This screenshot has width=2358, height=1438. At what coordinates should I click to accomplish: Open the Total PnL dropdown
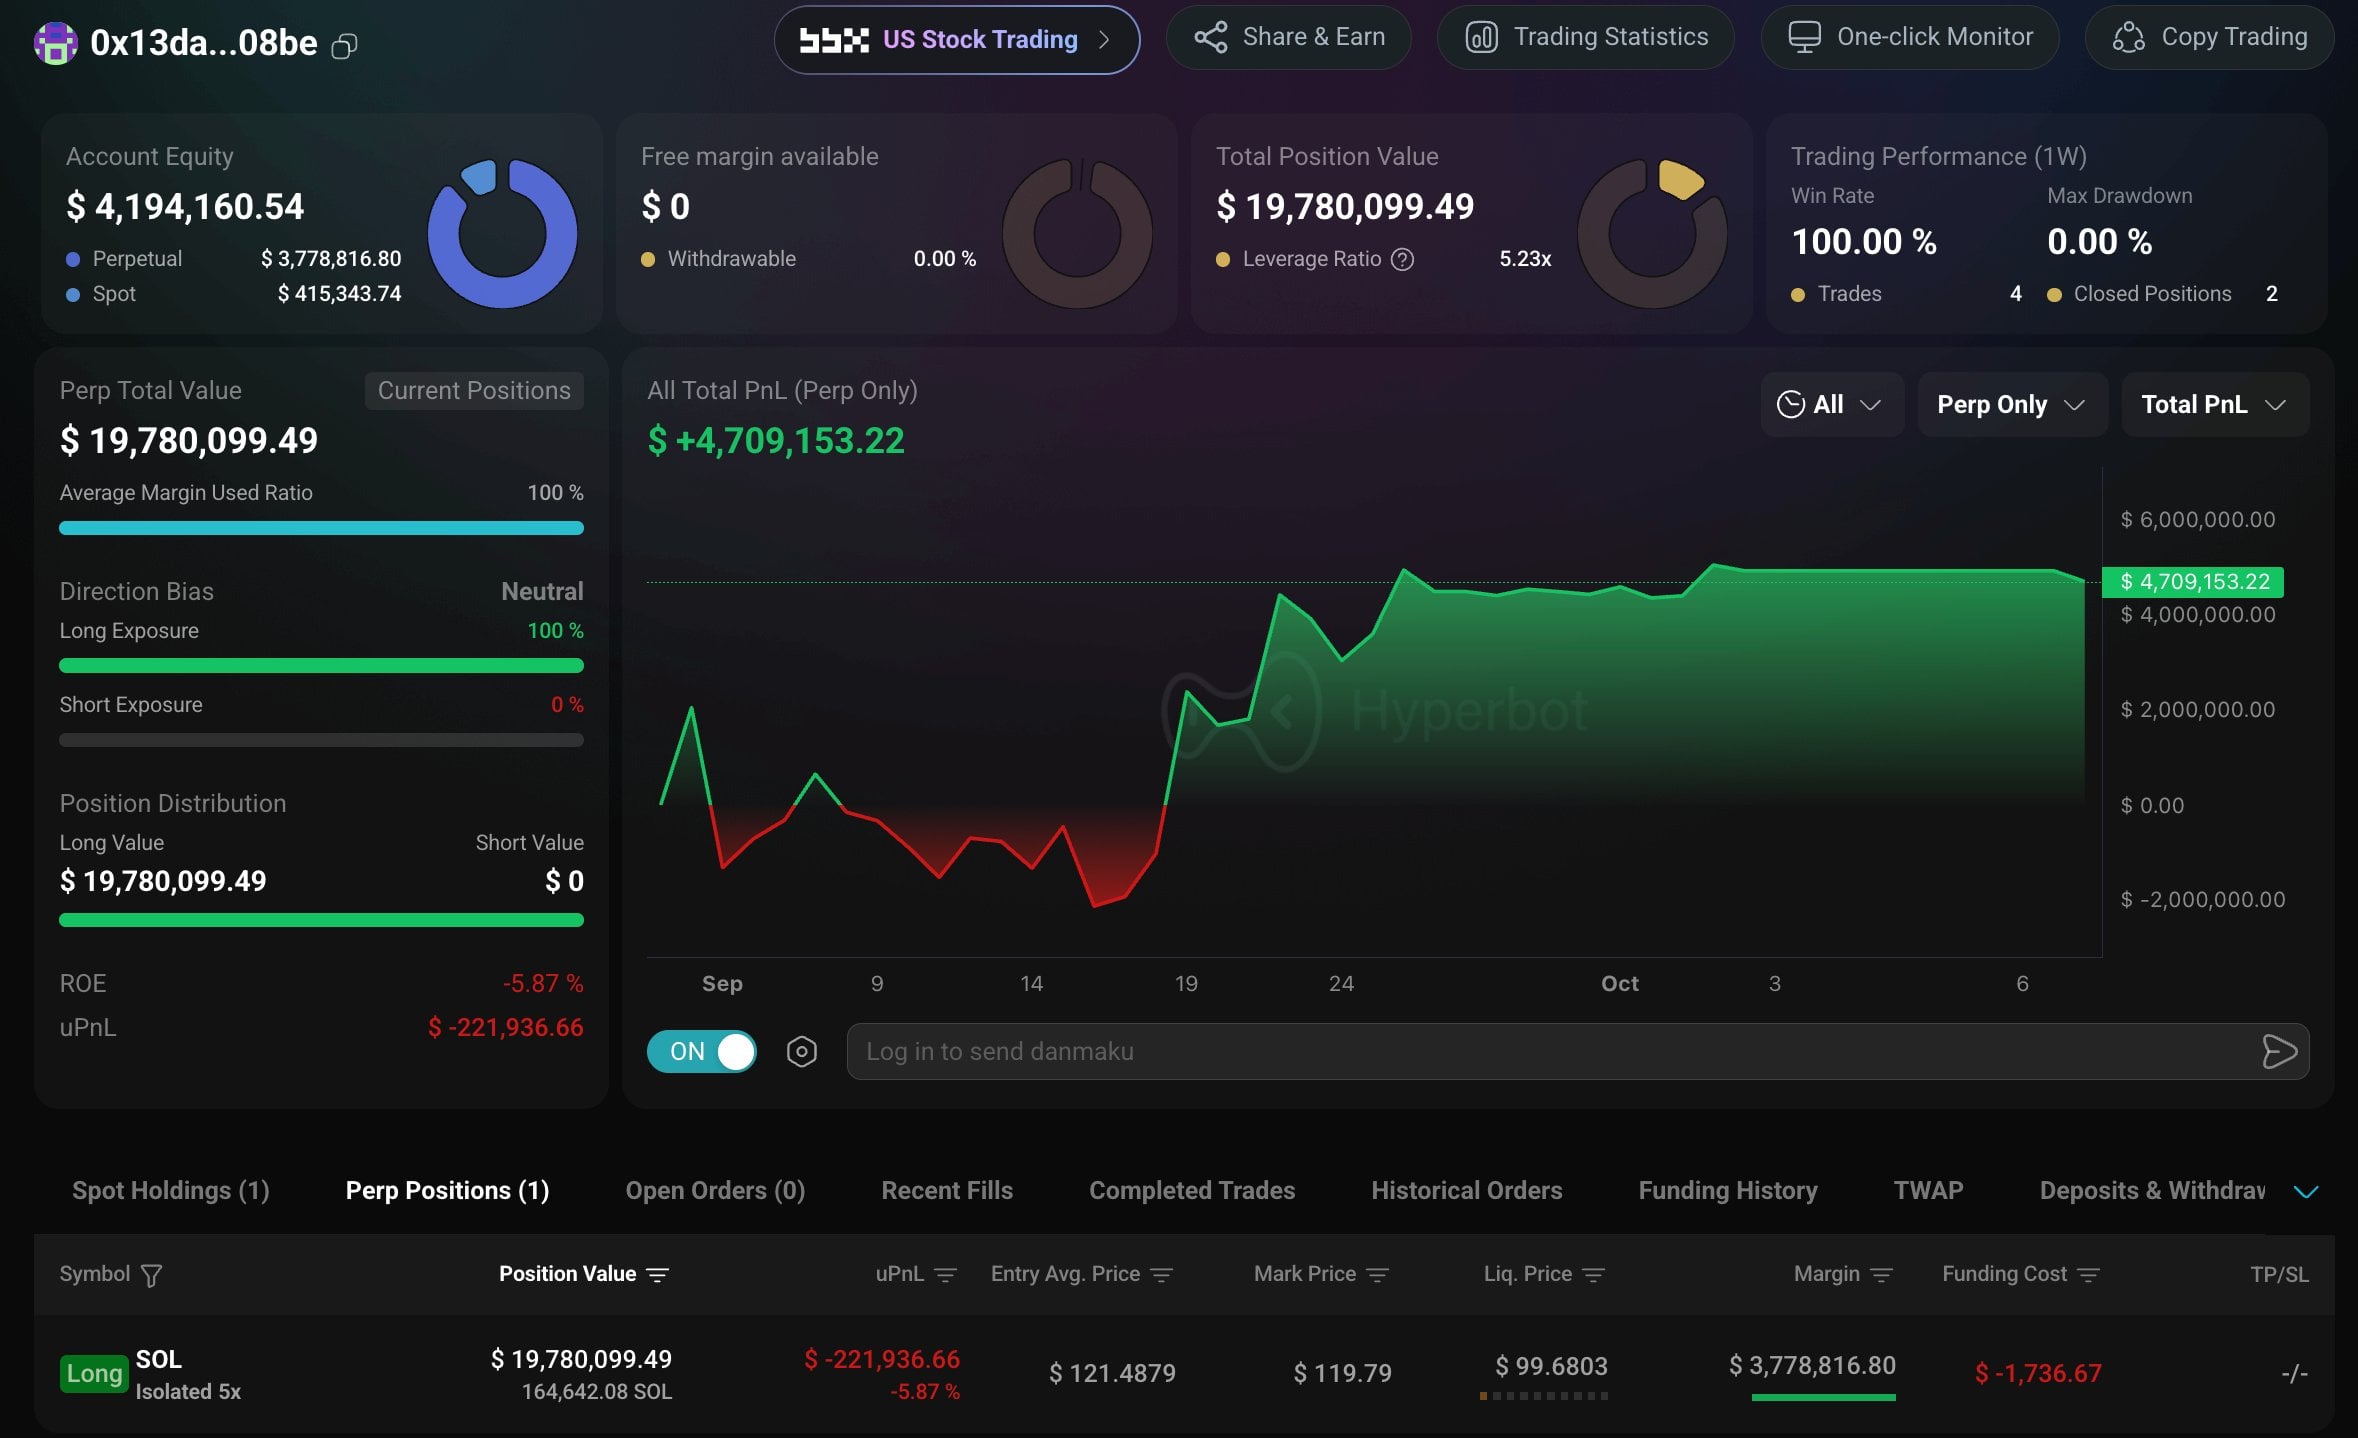2215,404
